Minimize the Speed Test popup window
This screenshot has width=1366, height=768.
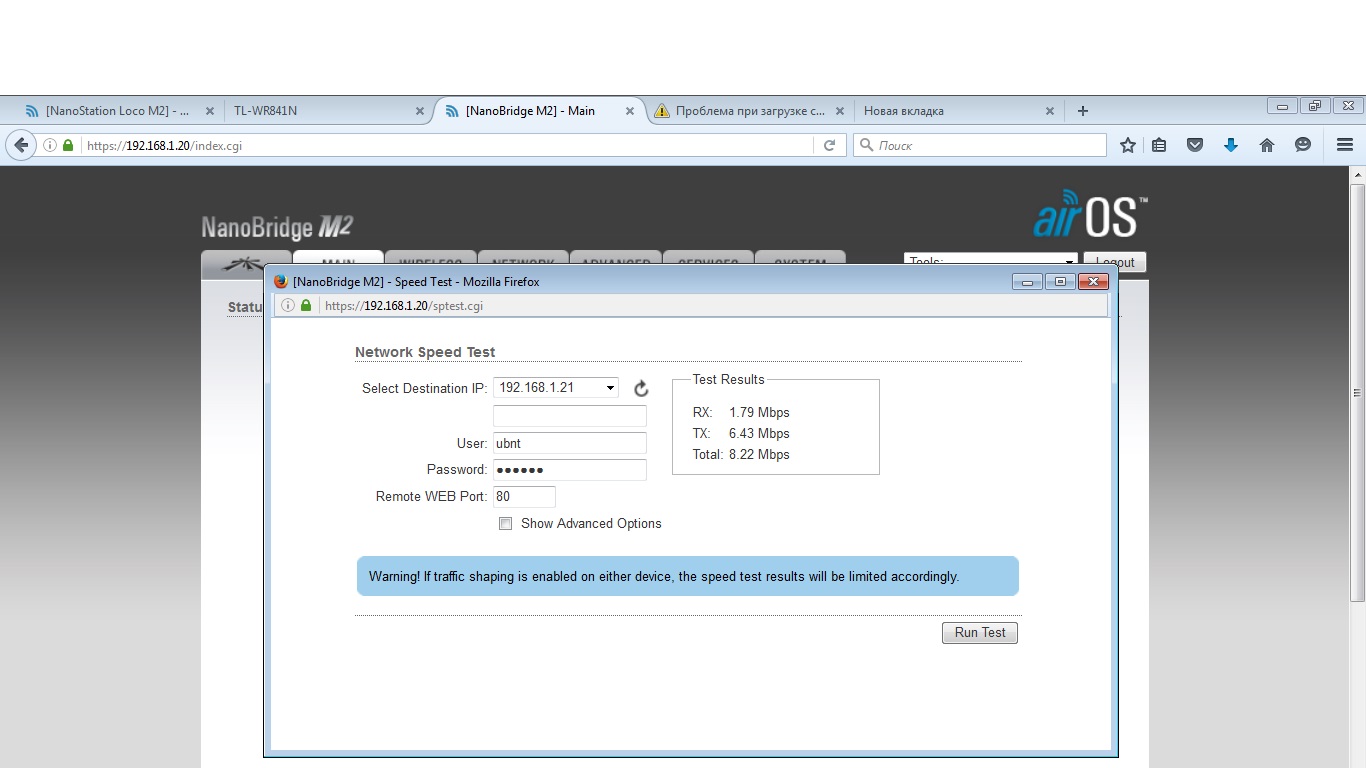coord(1027,282)
